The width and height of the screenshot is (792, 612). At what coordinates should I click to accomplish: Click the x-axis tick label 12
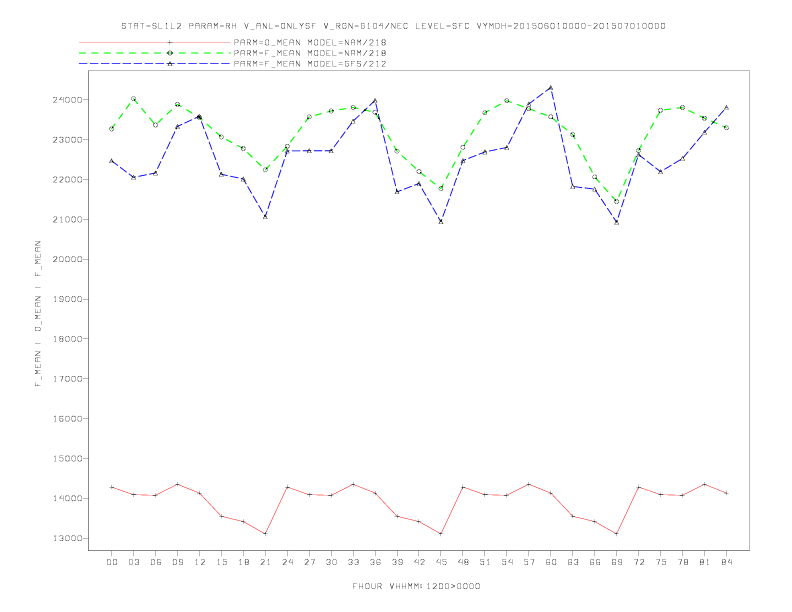coord(200,562)
